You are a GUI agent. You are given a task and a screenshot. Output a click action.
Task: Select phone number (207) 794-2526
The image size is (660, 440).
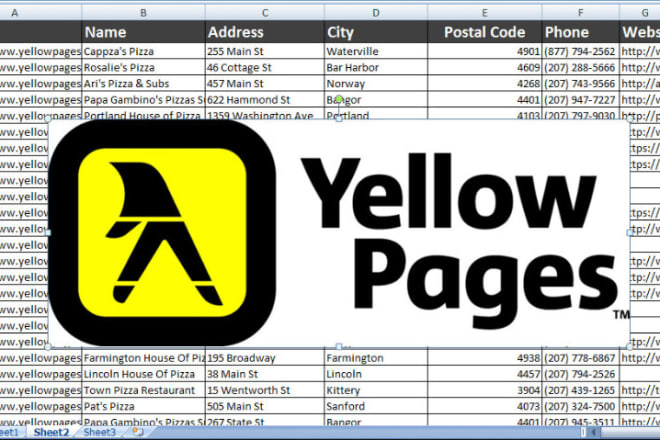pos(580,374)
